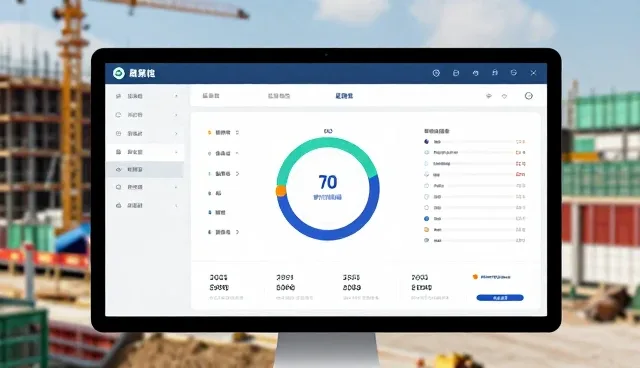
Task: Open the last sidebar menu item
Action: point(145,206)
